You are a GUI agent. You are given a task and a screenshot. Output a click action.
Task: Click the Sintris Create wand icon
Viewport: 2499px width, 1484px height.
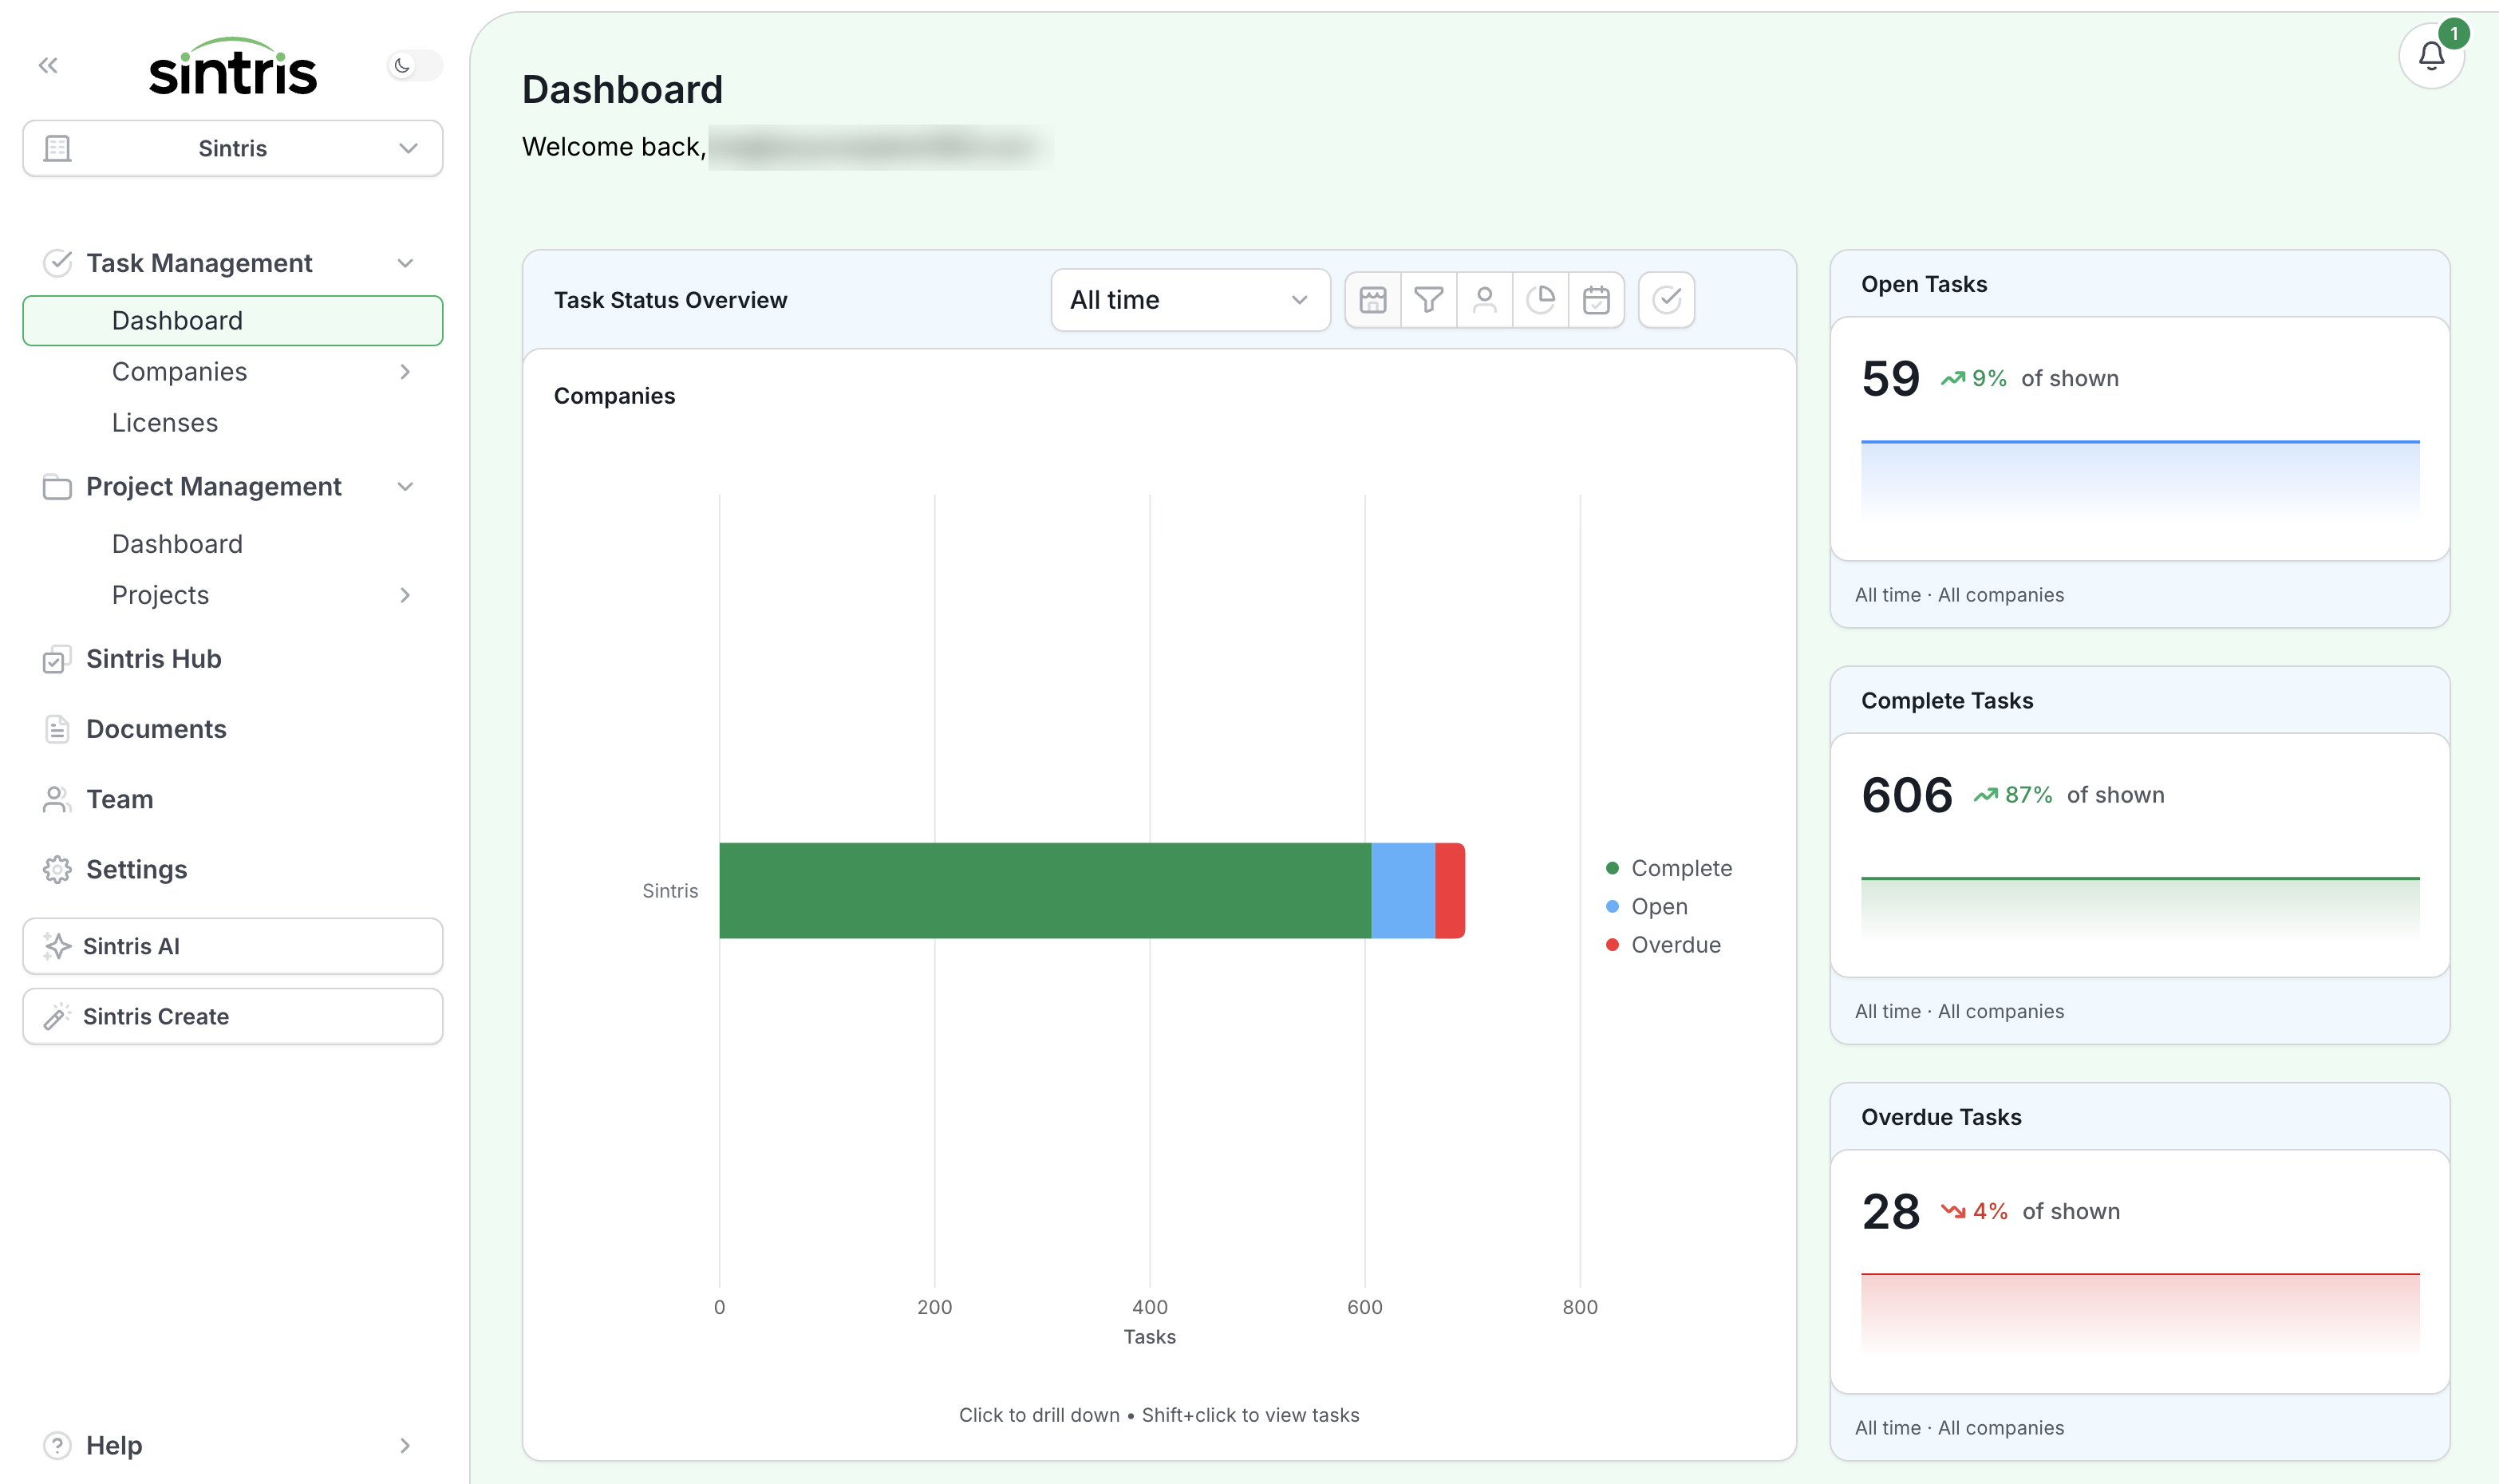pyautogui.click(x=57, y=1016)
